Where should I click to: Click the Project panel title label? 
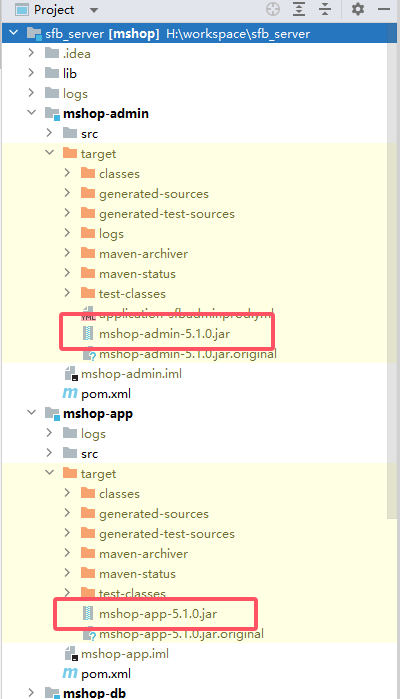coord(54,10)
